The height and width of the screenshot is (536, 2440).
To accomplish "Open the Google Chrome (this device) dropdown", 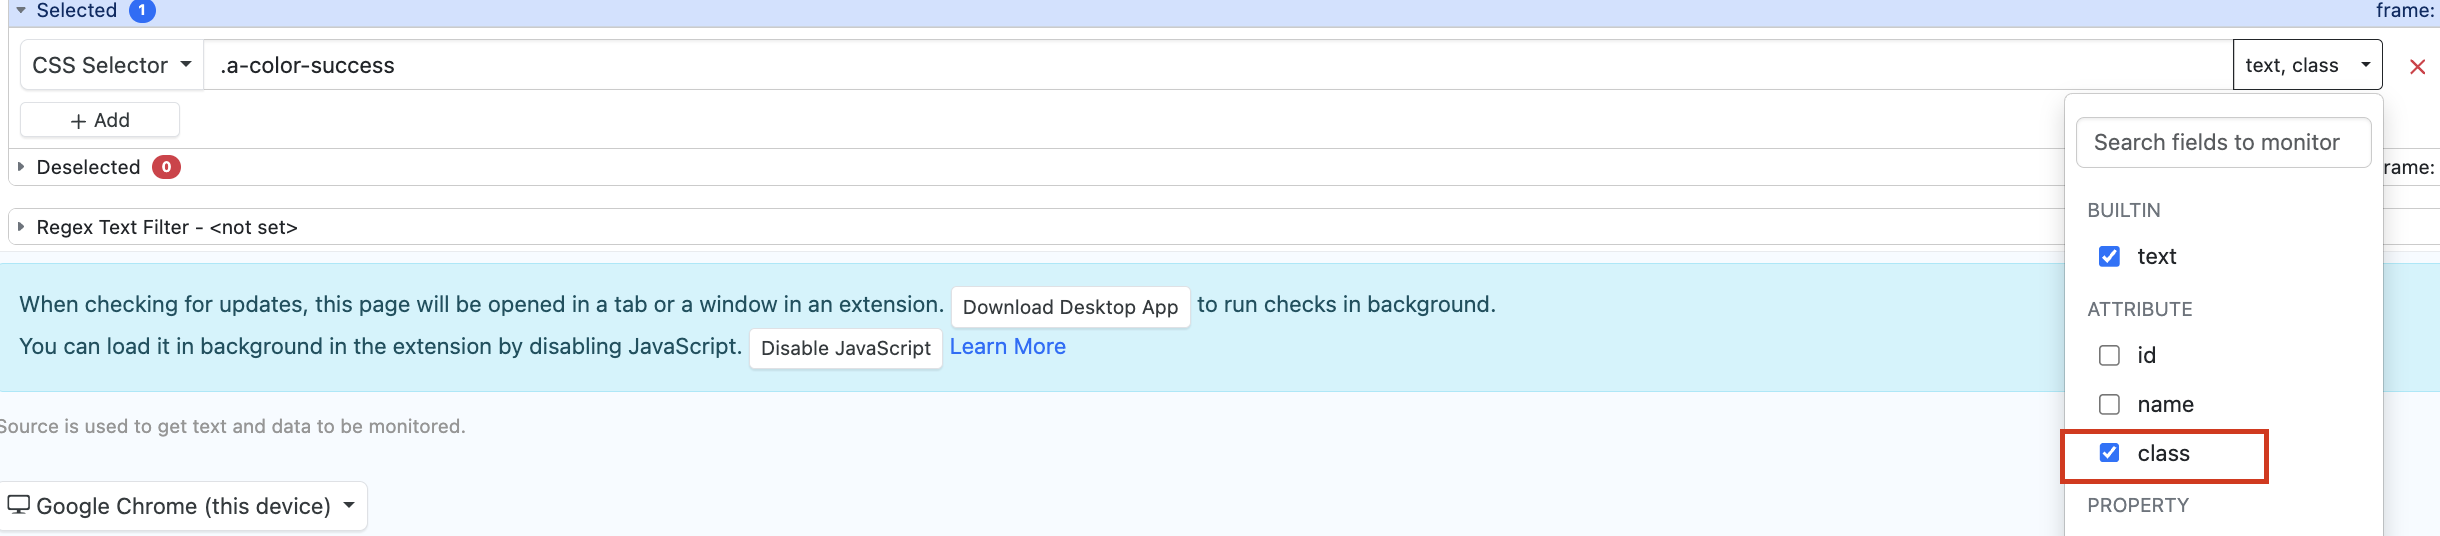I will coord(182,506).
